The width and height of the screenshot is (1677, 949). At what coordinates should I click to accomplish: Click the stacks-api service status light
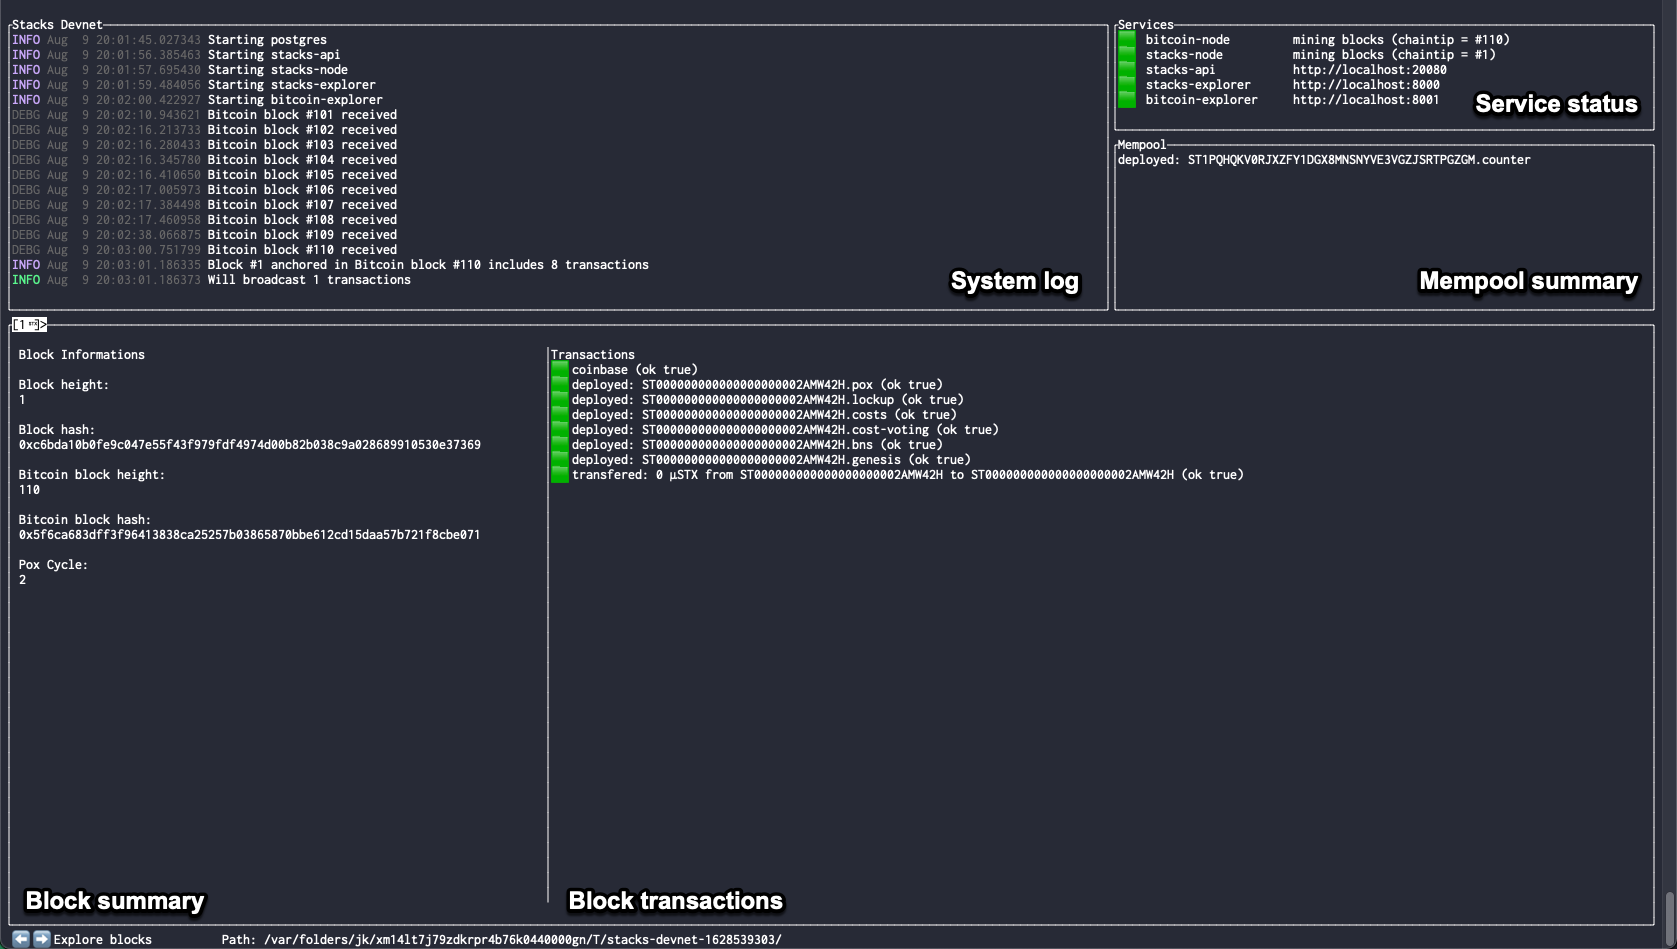(1127, 69)
